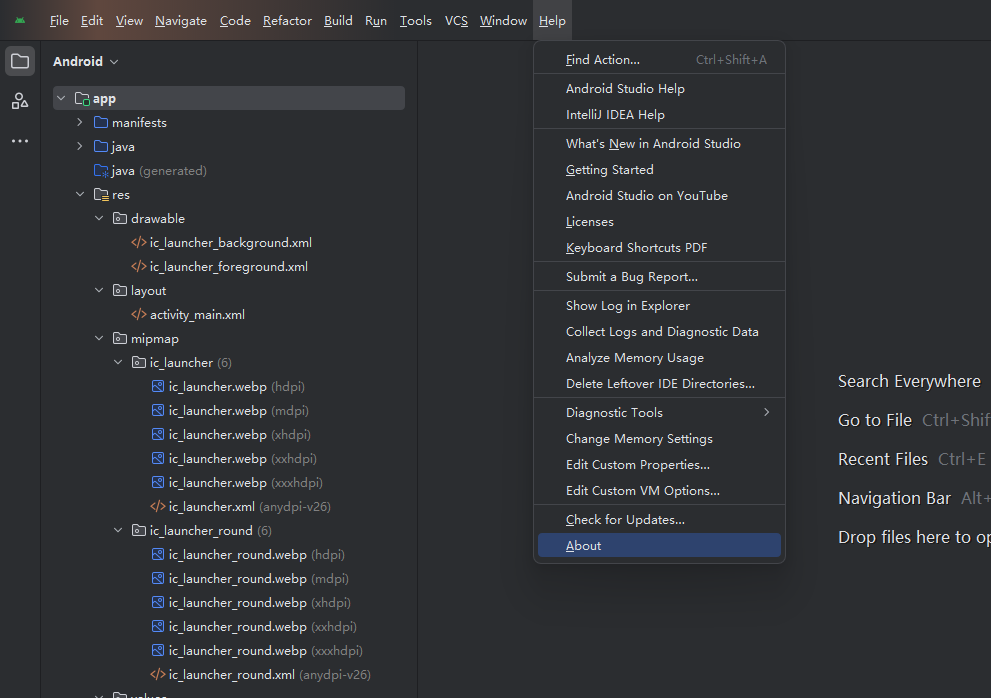Click the ic_launcher (6) folder icon
Screen dimensions: 991x698
pyautogui.click(x=139, y=363)
